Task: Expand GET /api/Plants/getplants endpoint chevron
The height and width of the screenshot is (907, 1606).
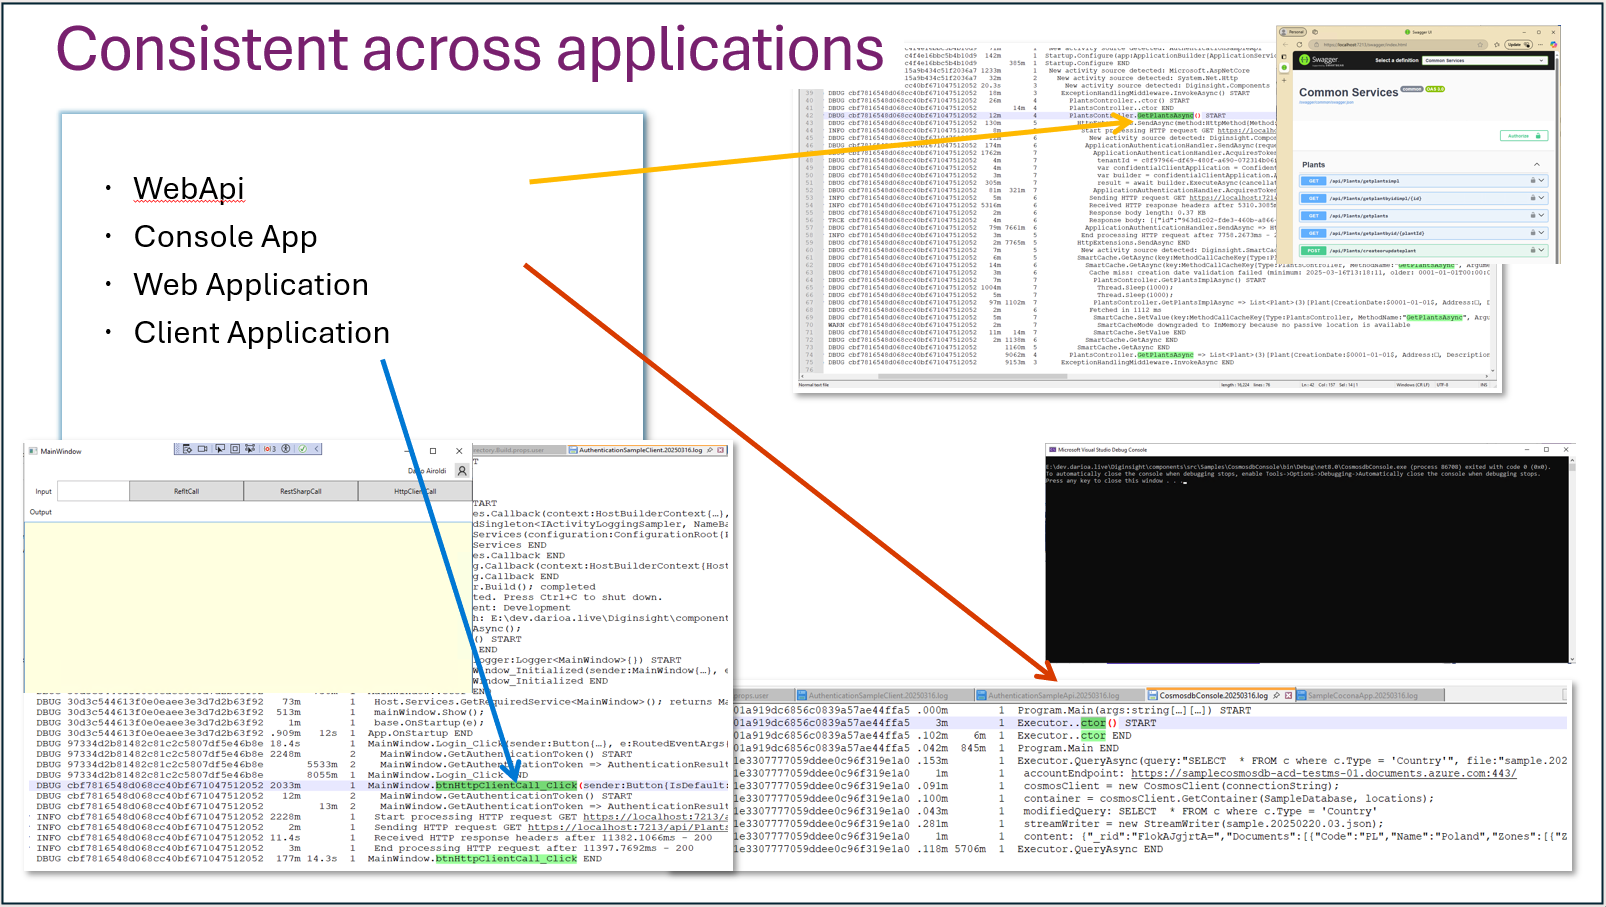Action: pyautogui.click(x=1541, y=215)
